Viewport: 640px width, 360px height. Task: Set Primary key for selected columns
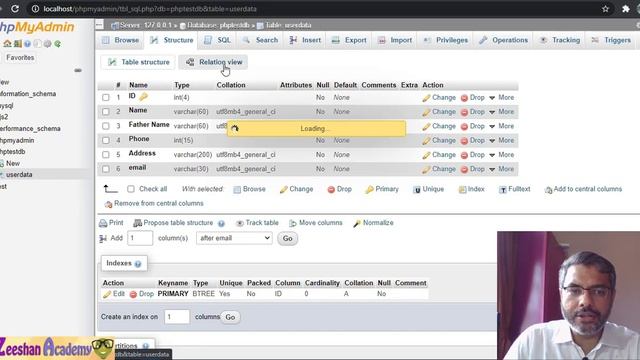(x=382, y=189)
